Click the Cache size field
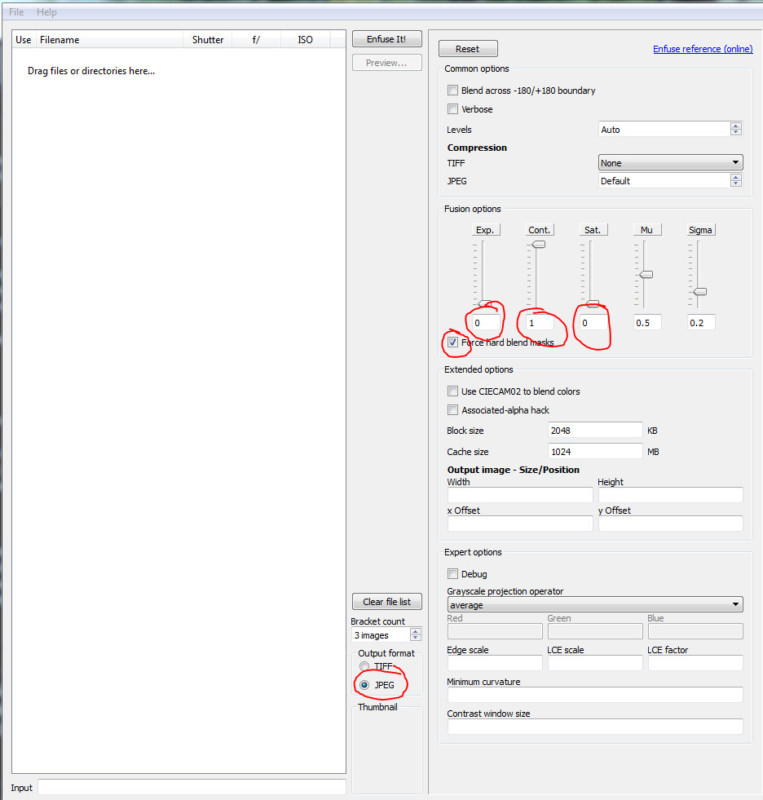763x800 pixels. tap(595, 452)
